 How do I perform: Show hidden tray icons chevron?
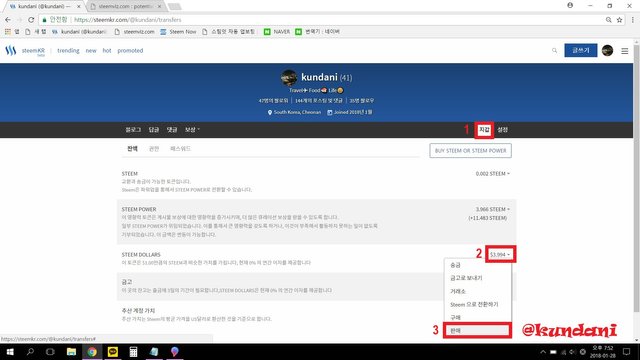(x=543, y=352)
